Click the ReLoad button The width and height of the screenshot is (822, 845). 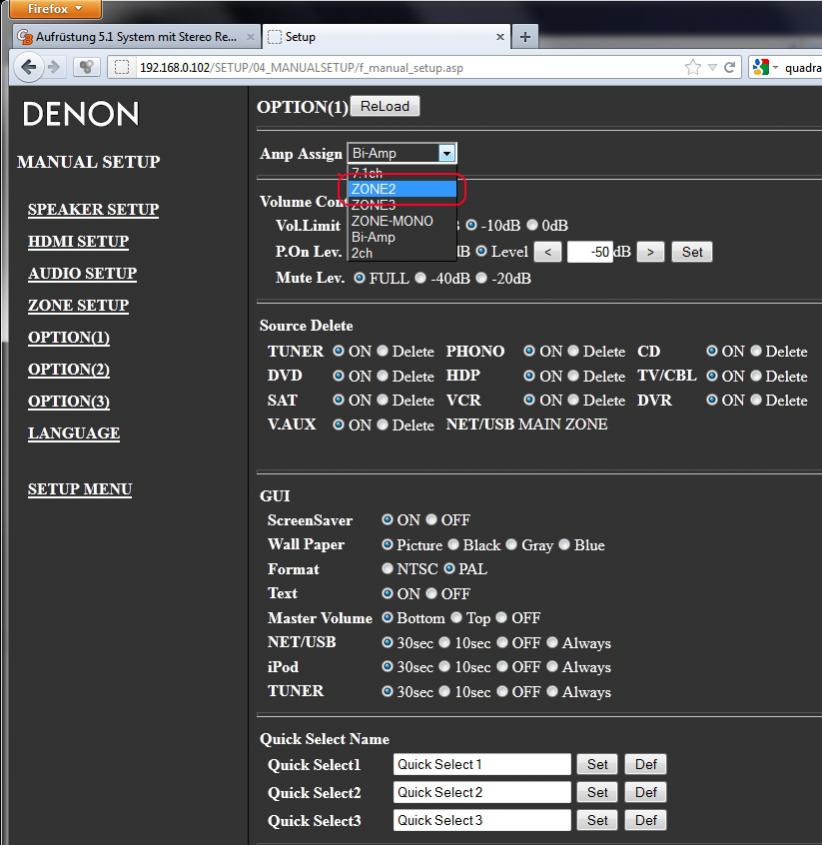(385, 106)
